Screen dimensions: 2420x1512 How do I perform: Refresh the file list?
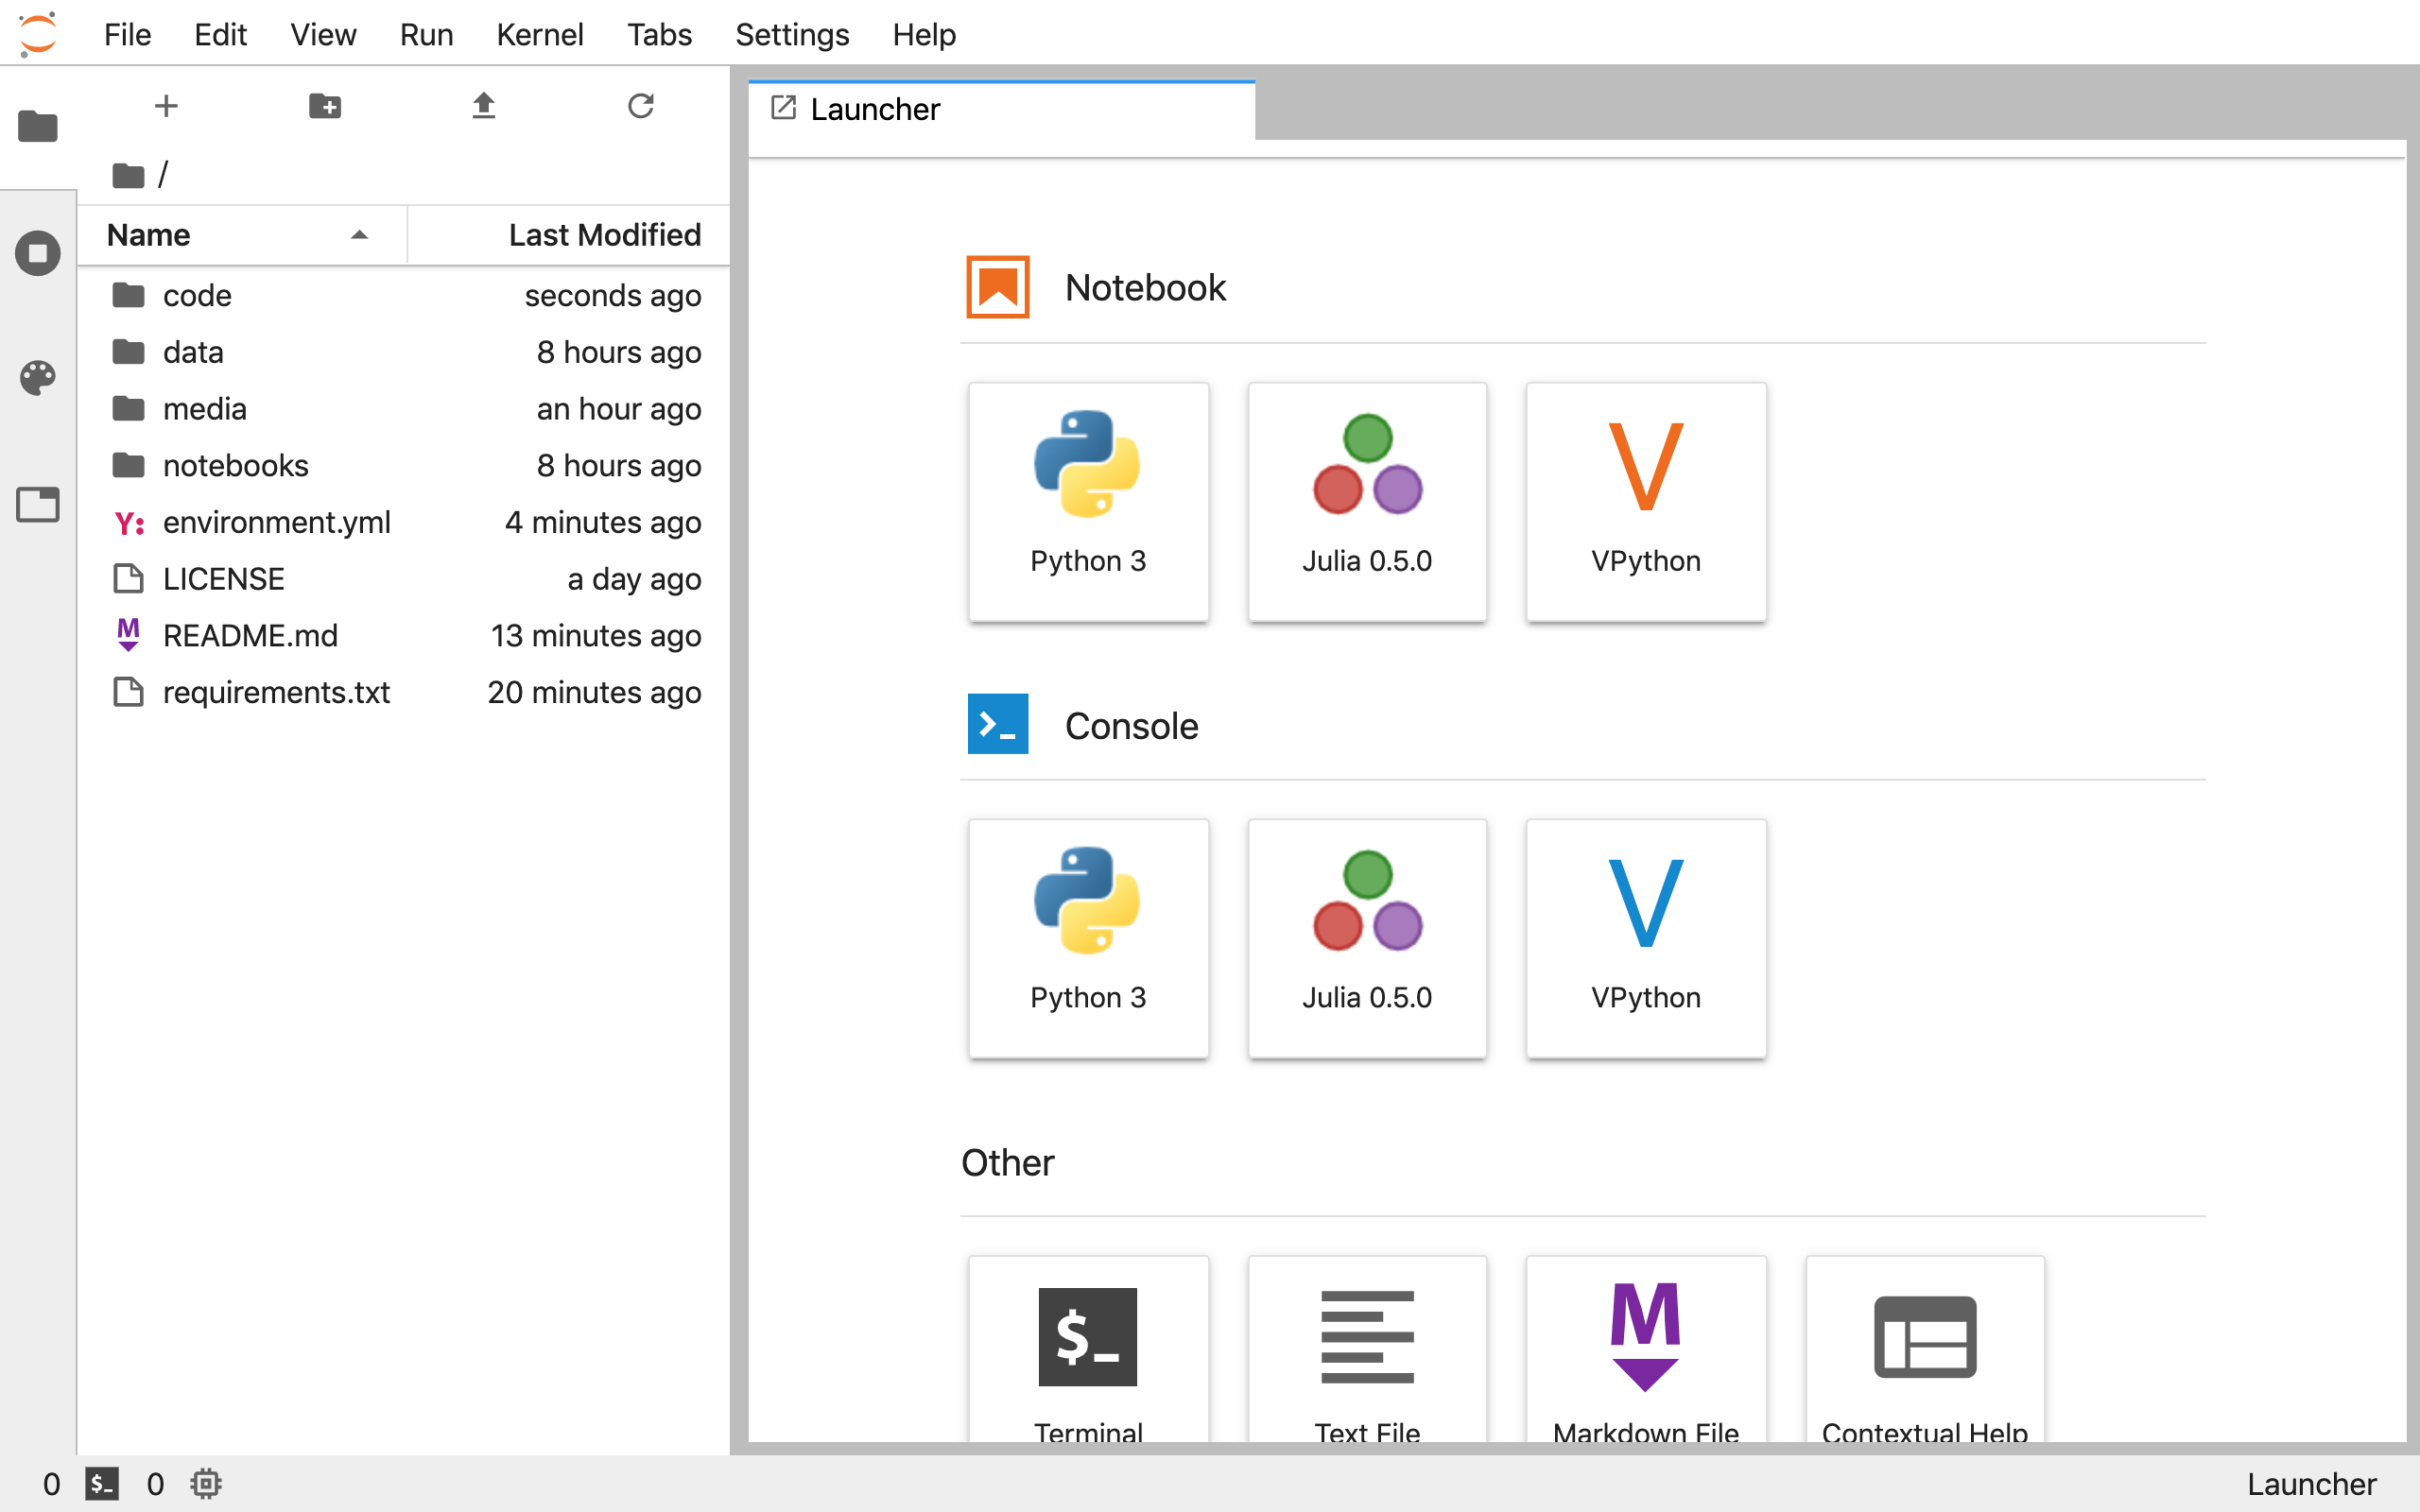click(x=641, y=106)
